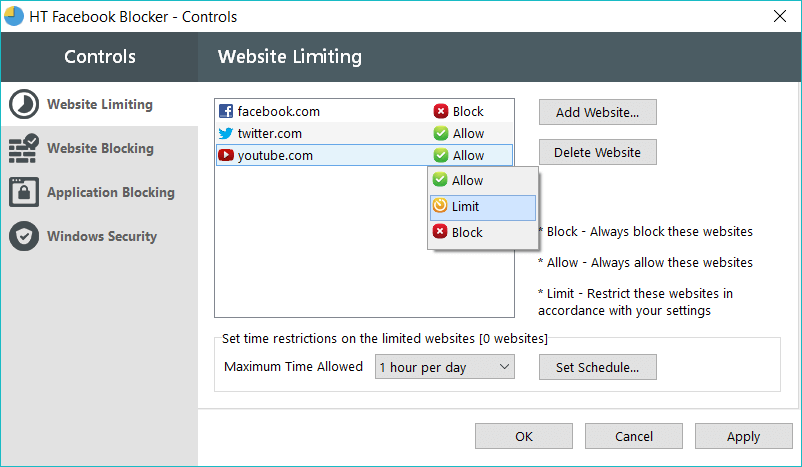Click Apply to save settings
The height and width of the screenshot is (467, 802).
pyautogui.click(x=743, y=436)
